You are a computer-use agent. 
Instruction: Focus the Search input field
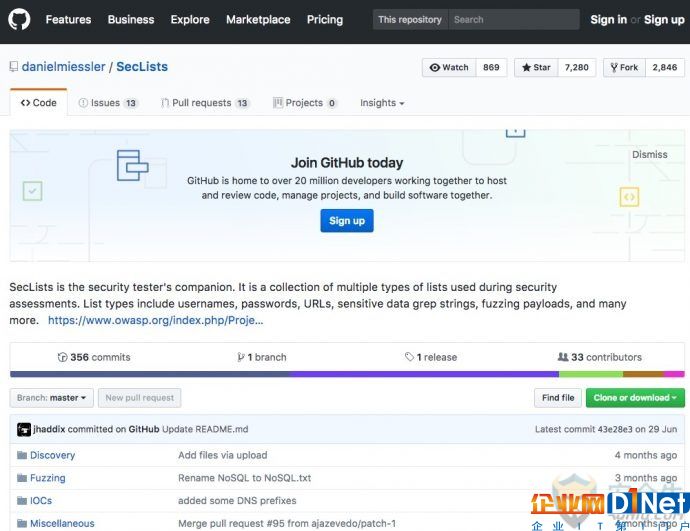[x=514, y=19]
